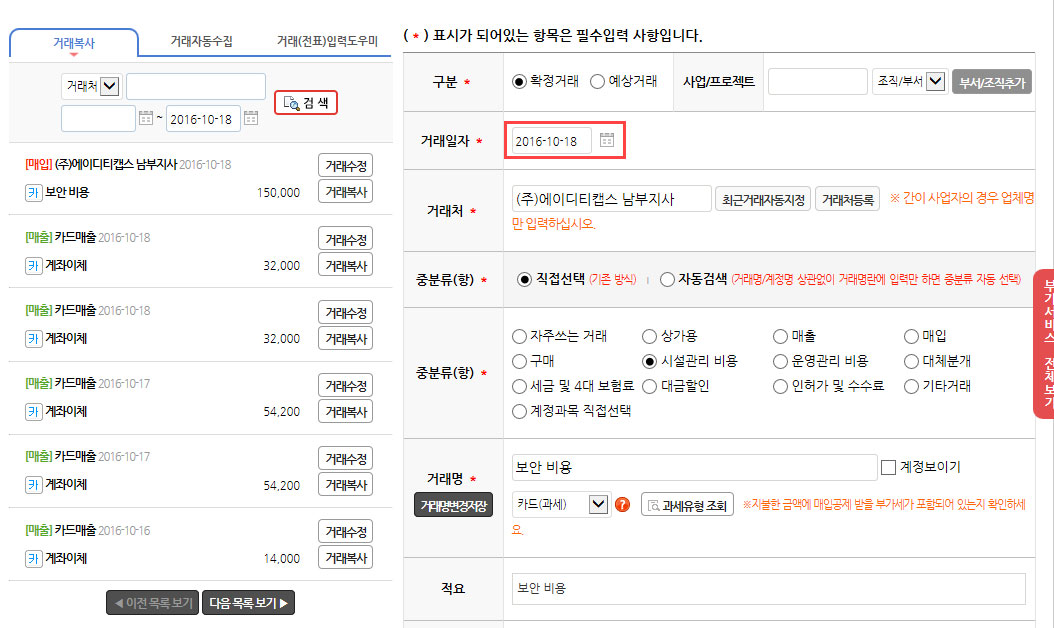The width and height of the screenshot is (1054, 628).
Task: Click the 거래처 search text field
Action: pyautogui.click(x=196, y=87)
